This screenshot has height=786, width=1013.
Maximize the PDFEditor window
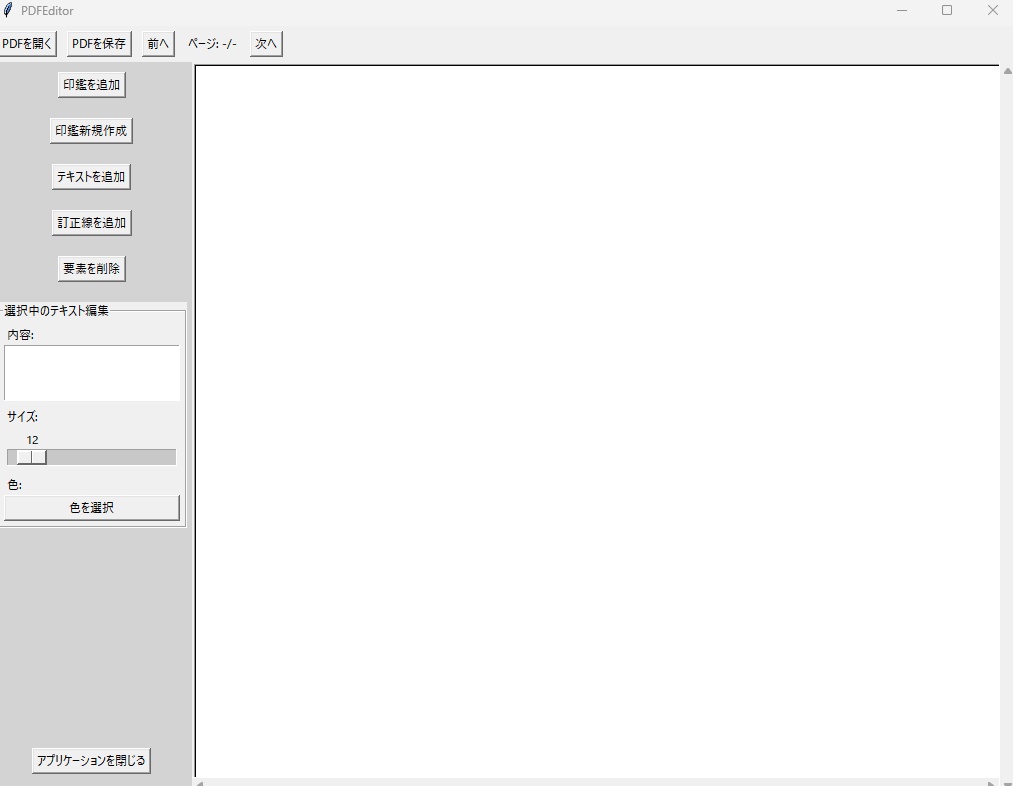pos(947,10)
